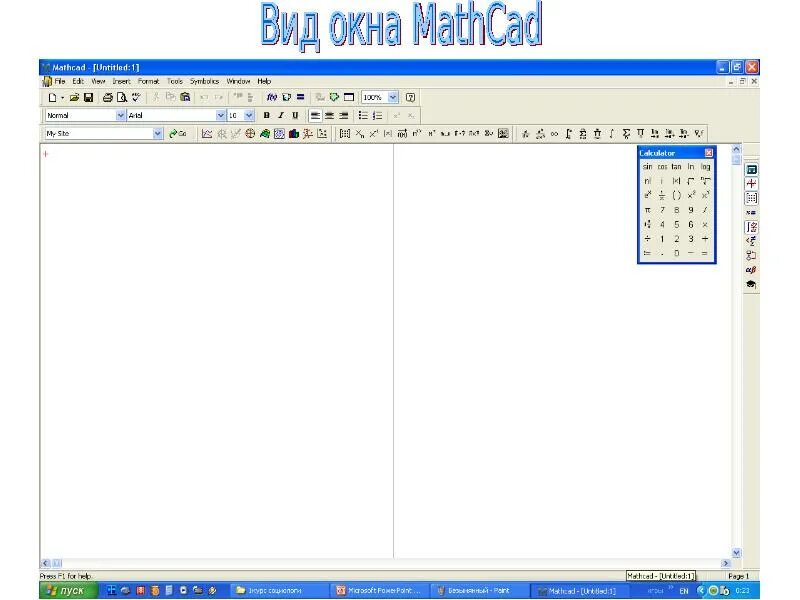
Task: Open the Insert menu
Action: 121,81
